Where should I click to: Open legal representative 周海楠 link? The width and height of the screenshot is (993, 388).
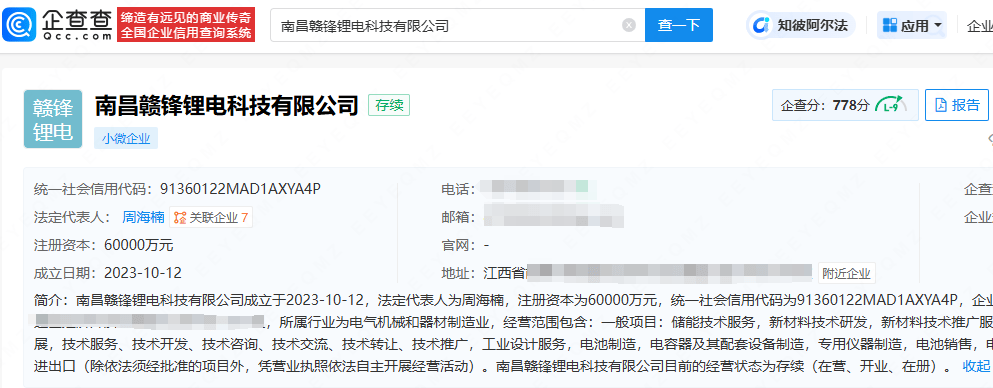tap(143, 218)
